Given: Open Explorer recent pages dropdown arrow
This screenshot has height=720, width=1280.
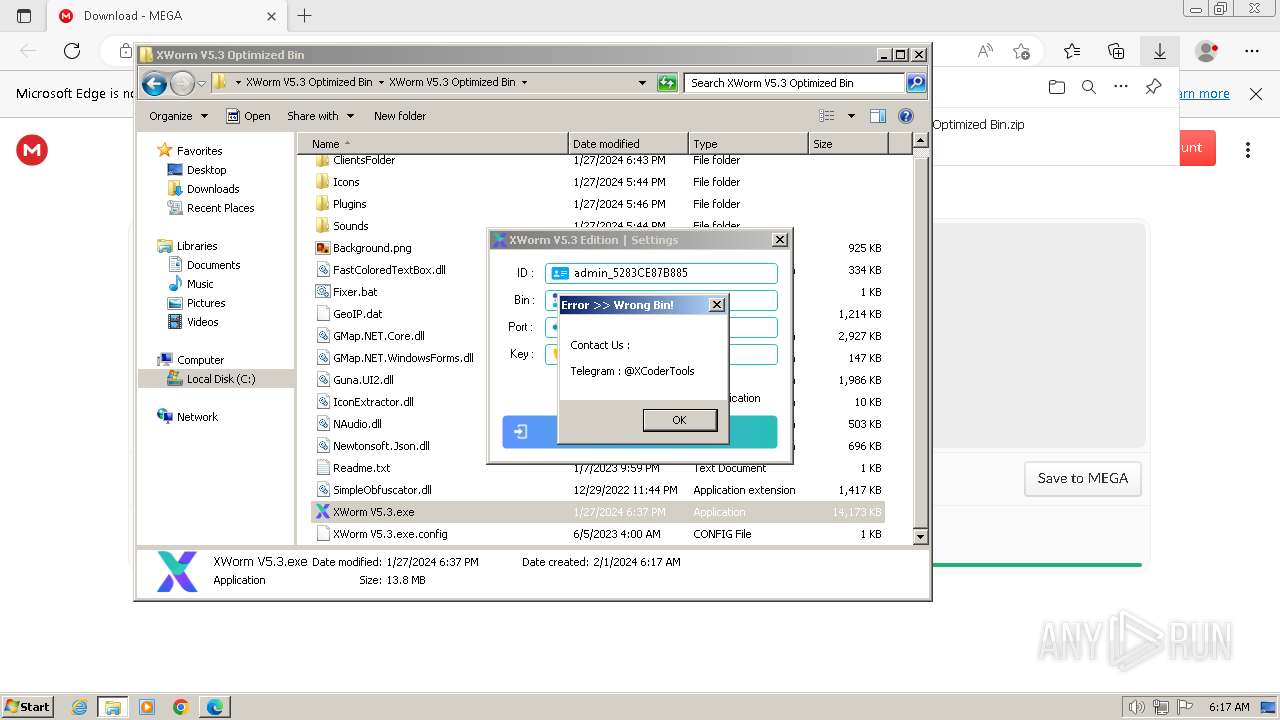Looking at the screenshot, I should pyautogui.click(x=202, y=83).
